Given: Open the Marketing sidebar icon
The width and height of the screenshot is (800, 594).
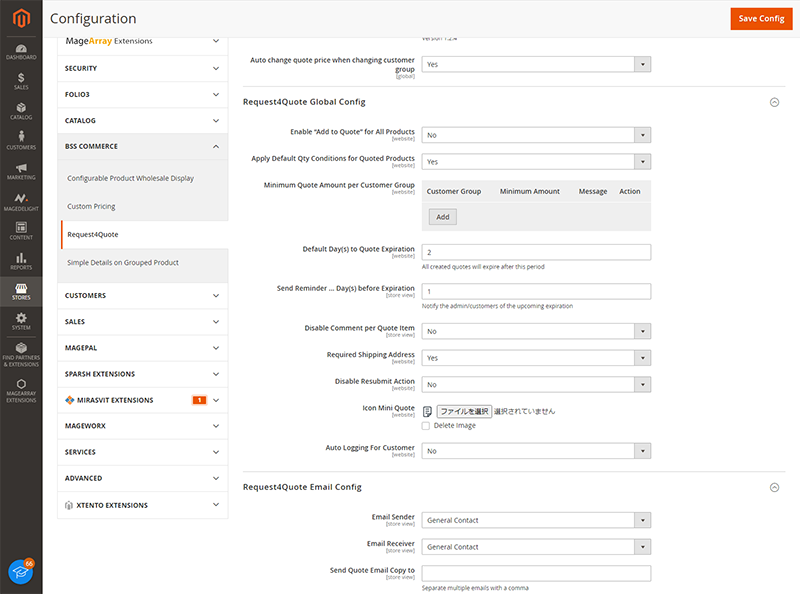Looking at the screenshot, I should tap(21, 171).
